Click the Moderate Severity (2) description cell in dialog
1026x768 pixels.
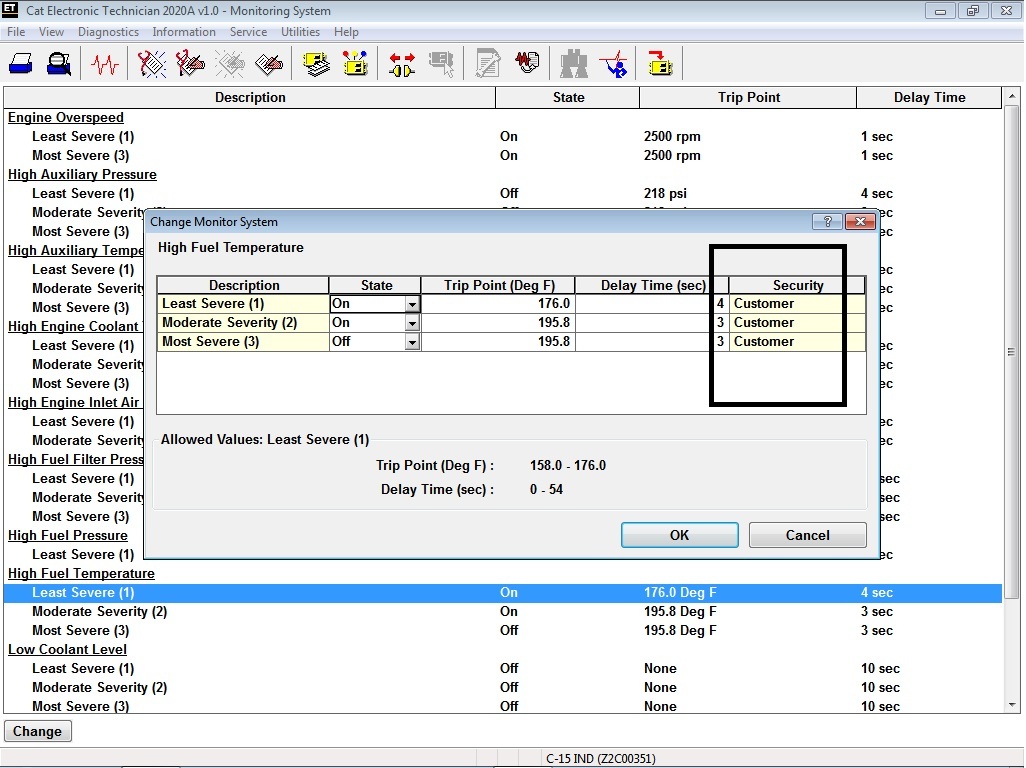point(243,323)
